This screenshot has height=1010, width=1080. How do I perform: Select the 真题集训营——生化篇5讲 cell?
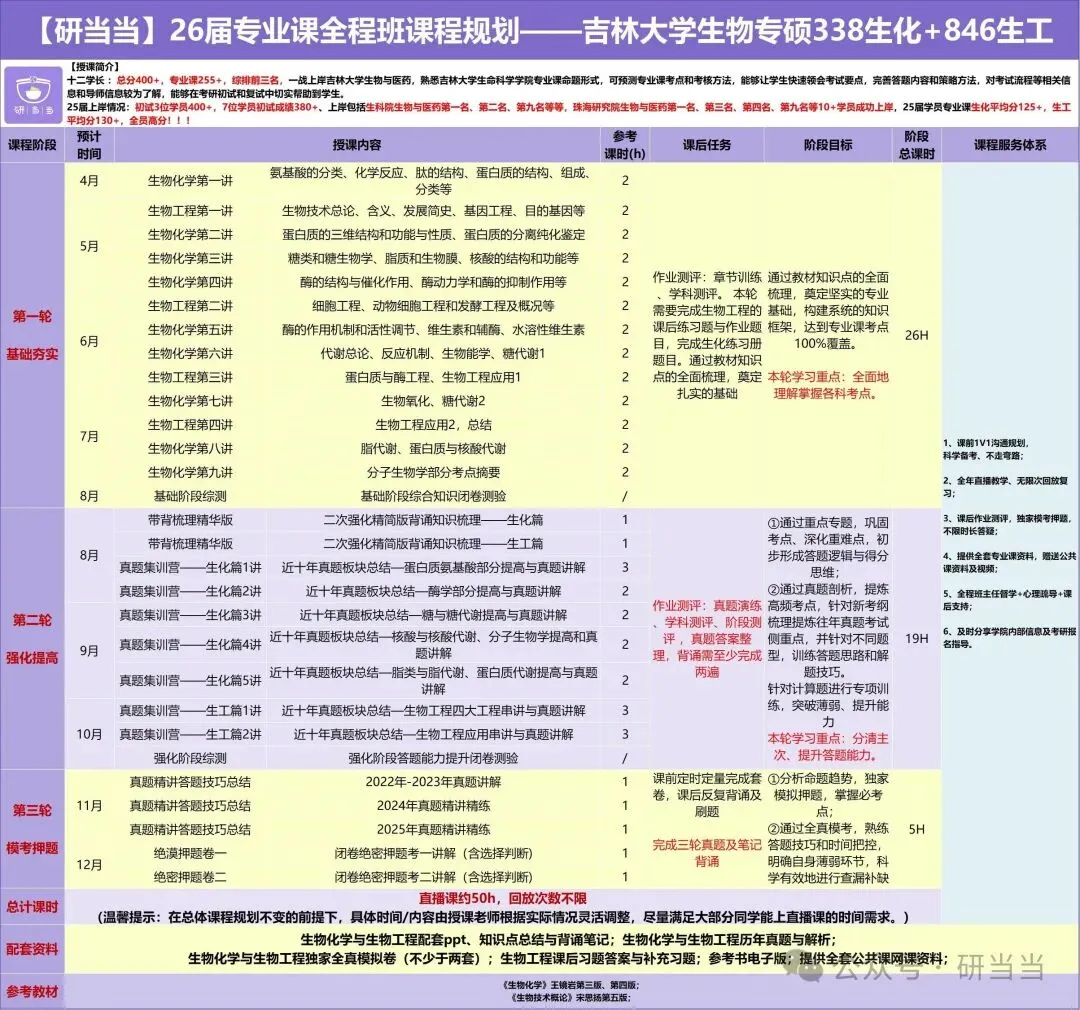pyautogui.click(x=190, y=681)
